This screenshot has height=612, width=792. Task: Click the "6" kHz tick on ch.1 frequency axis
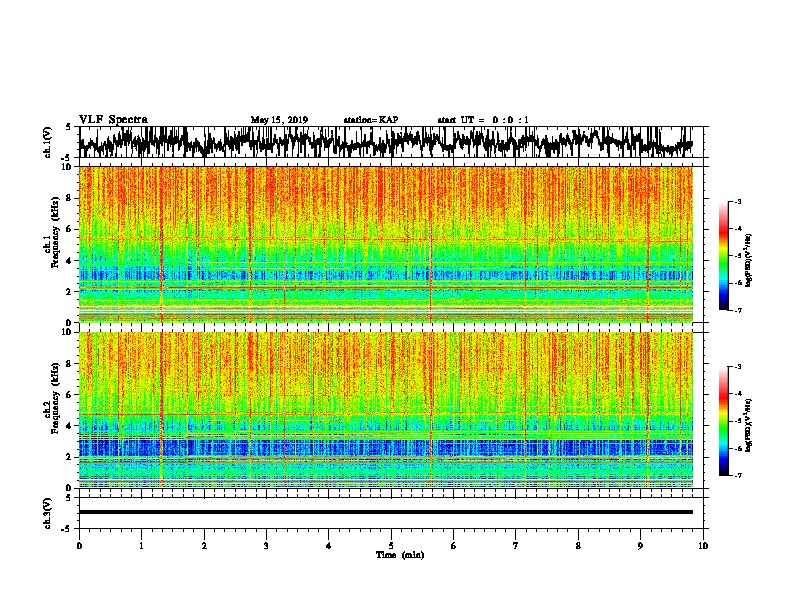click(x=70, y=230)
